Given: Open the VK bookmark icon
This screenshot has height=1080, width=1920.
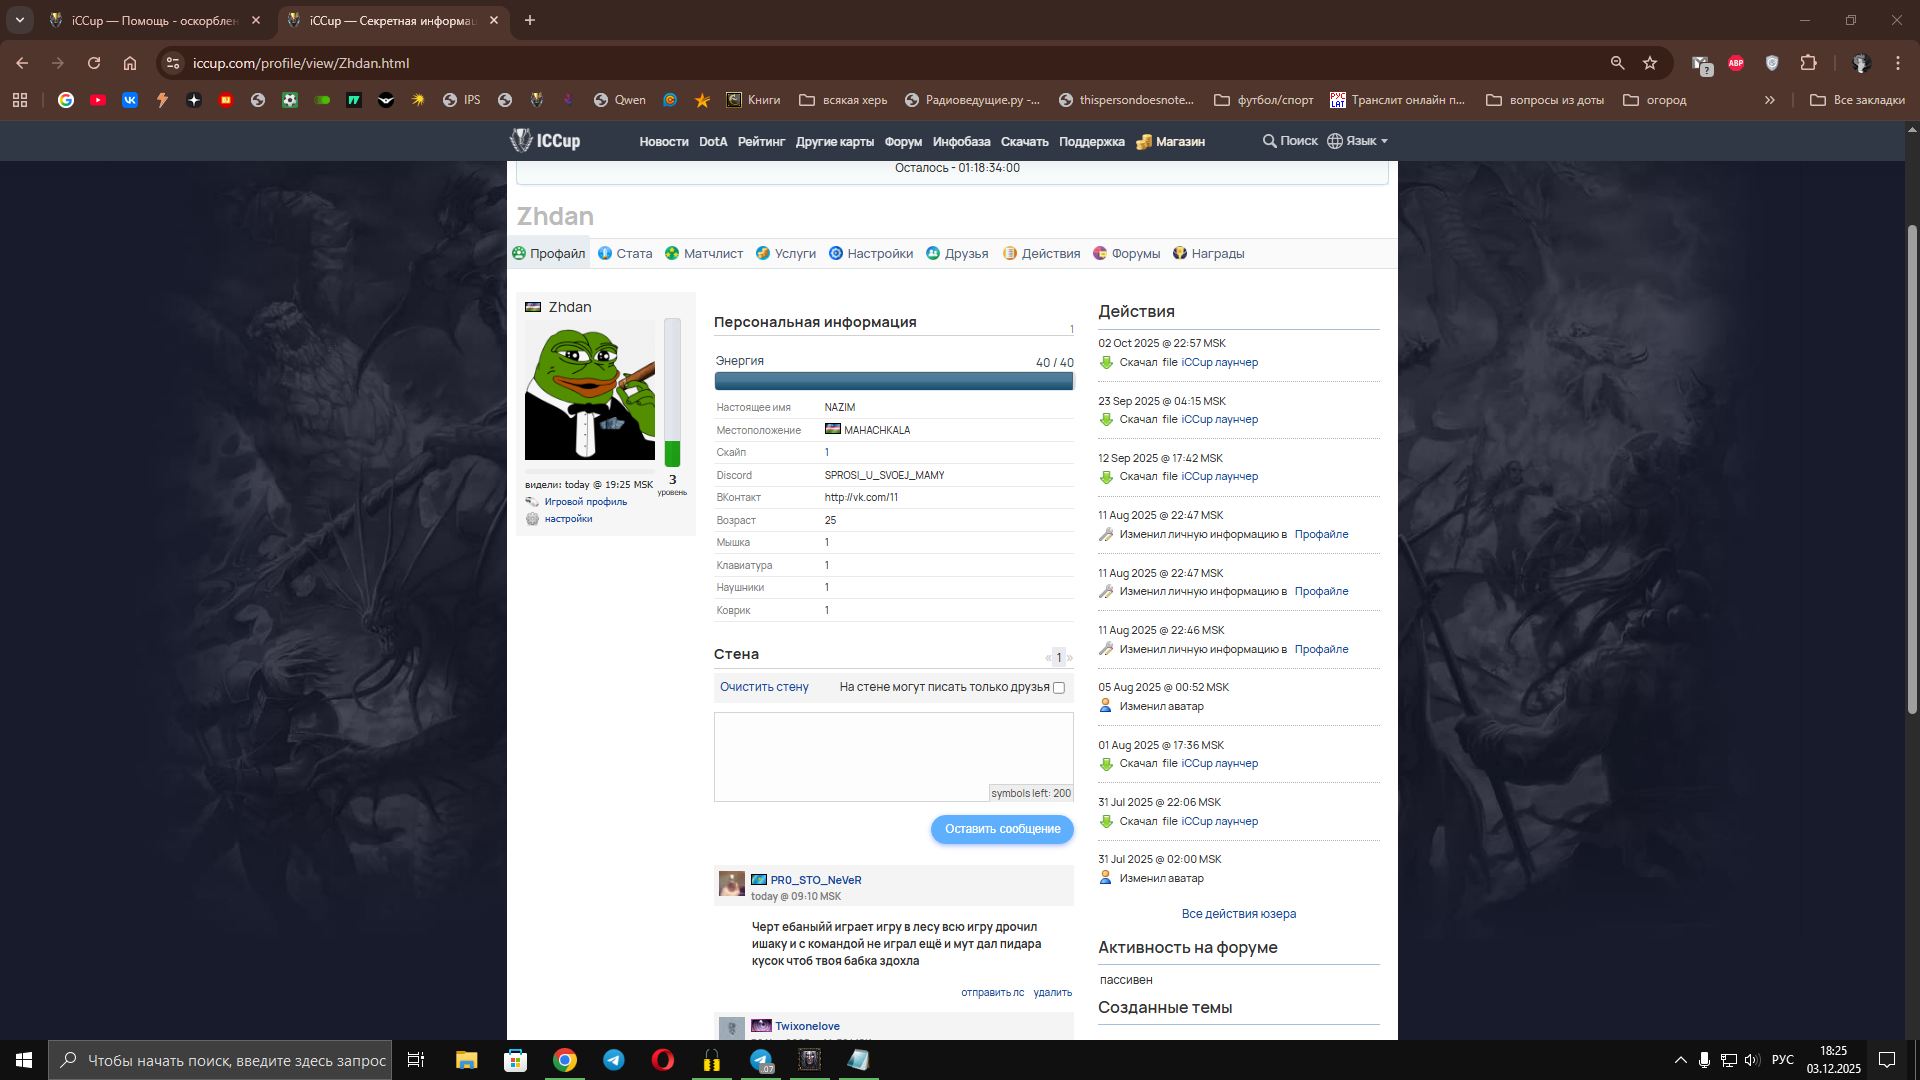Looking at the screenshot, I should [x=130, y=100].
